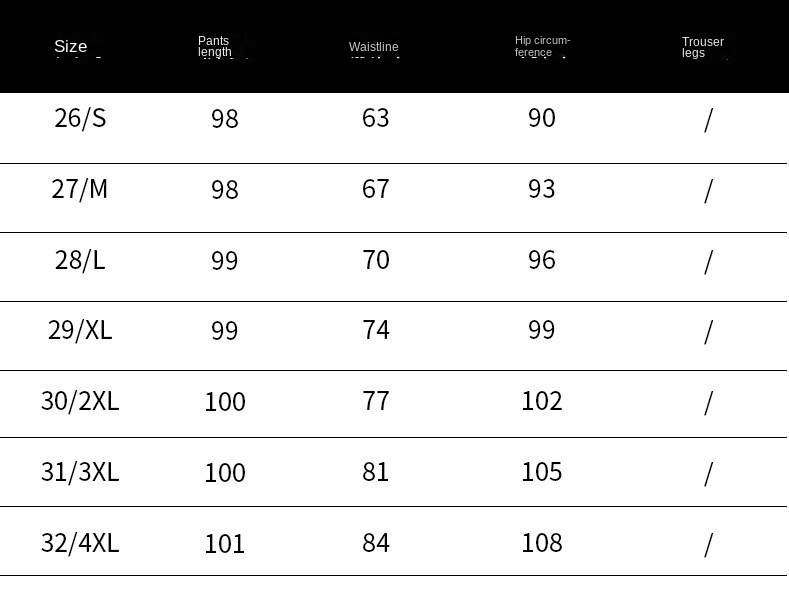Image resolution: width=789 pixels, height=612 pixels.
Task: Click the 26/S size row label
Action: (x=80, y=118)
